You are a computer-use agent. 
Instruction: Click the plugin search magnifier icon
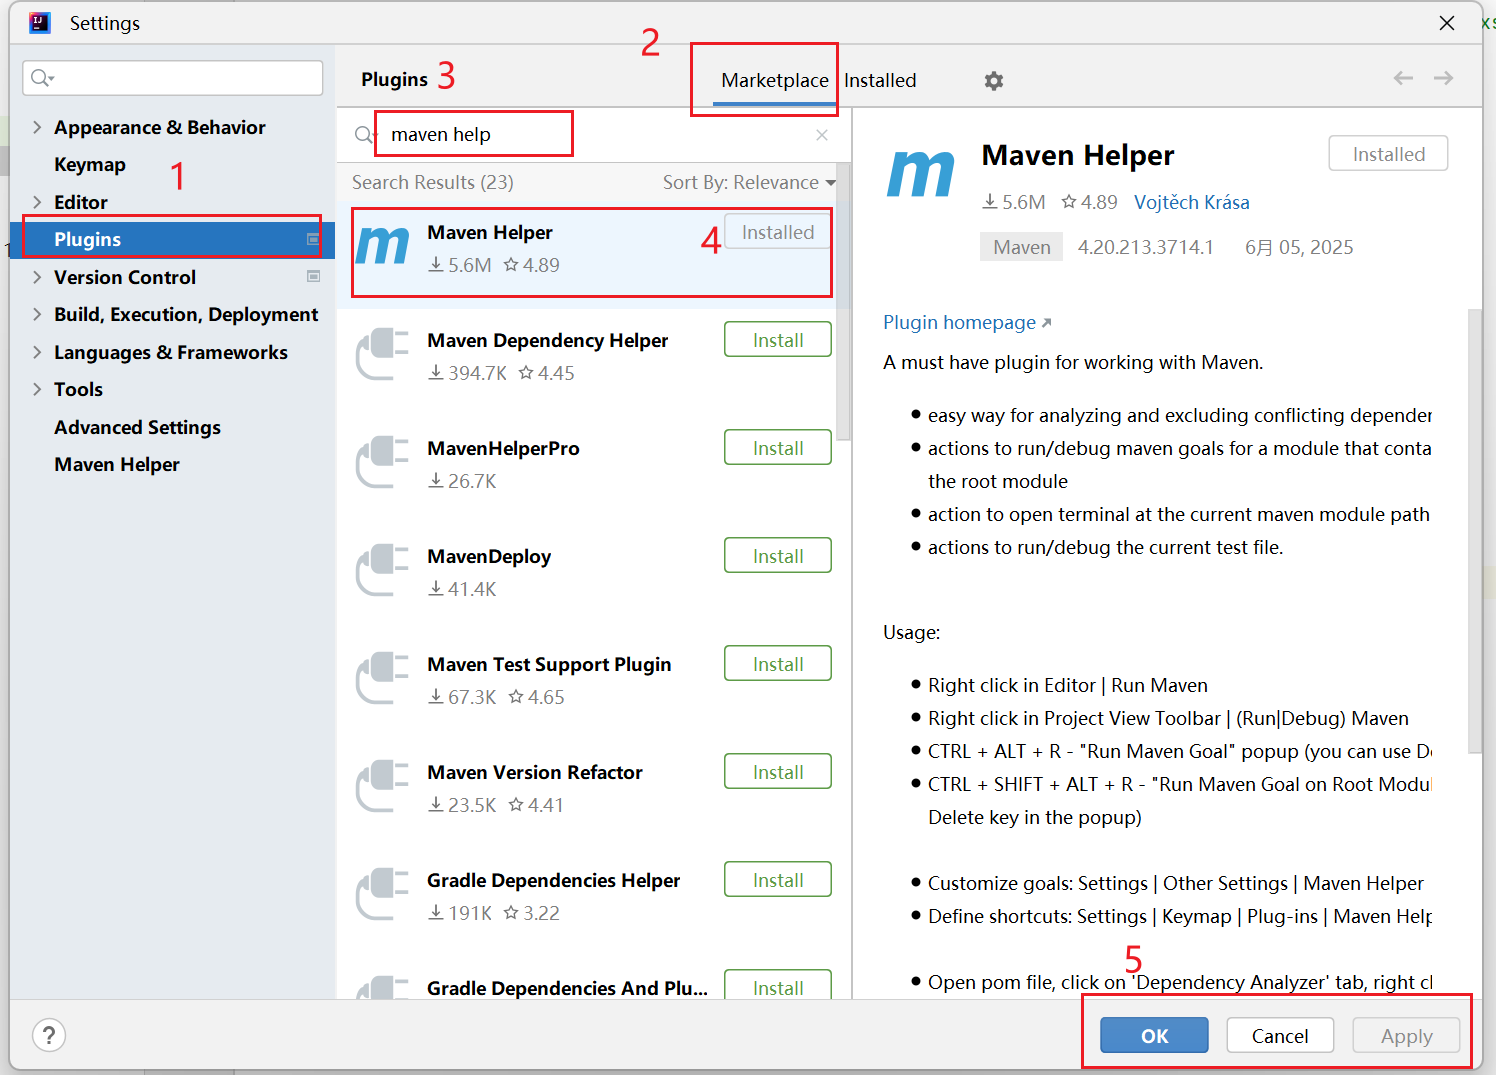[364, 135]
